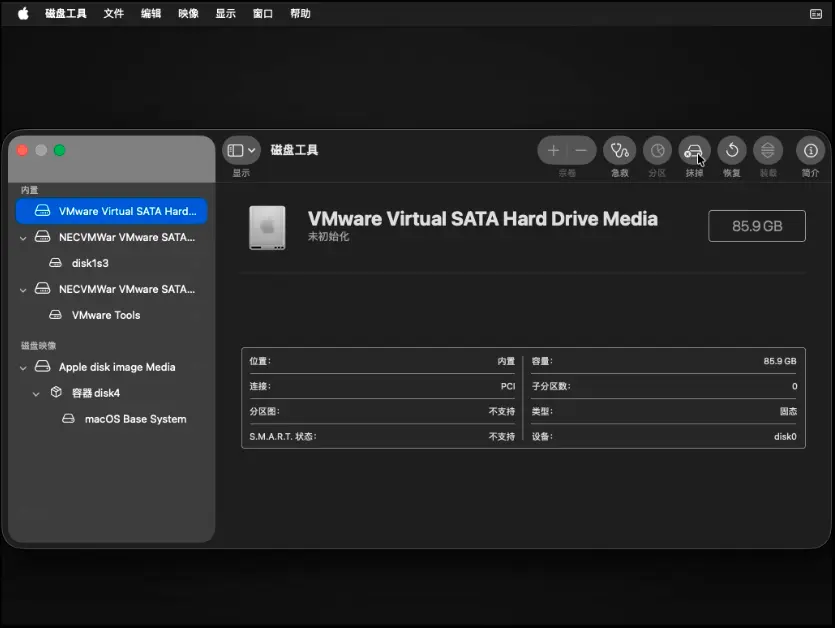Select the VMware Tools volume
Viewport: 835px width, 628px height.
[x=105, y=315]
